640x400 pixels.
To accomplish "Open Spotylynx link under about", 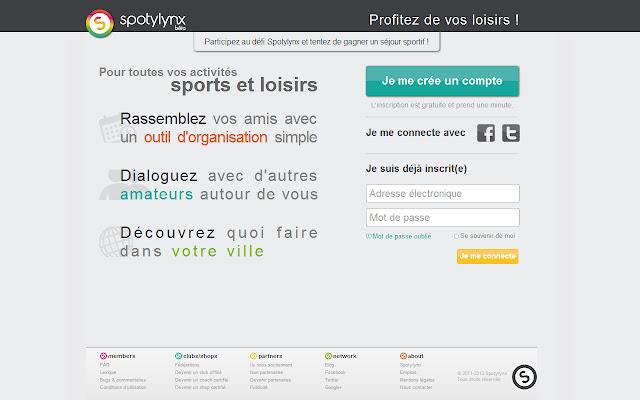I will click(x=411, y=365).
